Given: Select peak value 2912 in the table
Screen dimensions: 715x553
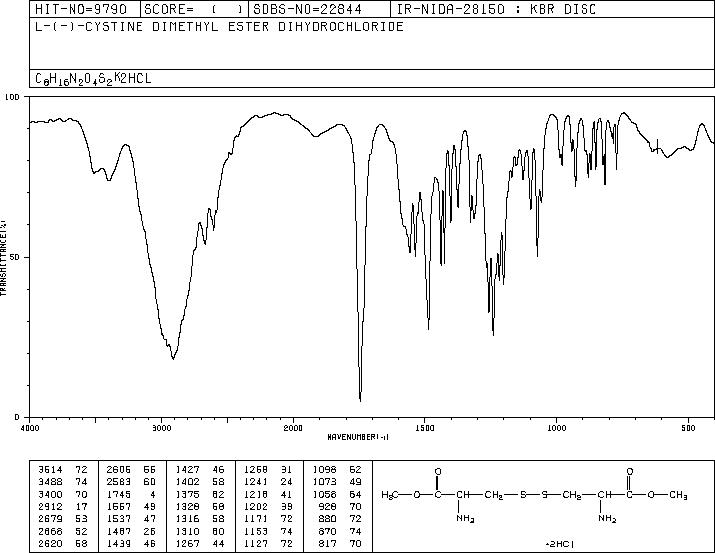Looking at the screenshot, I should (x=50, y=506).
